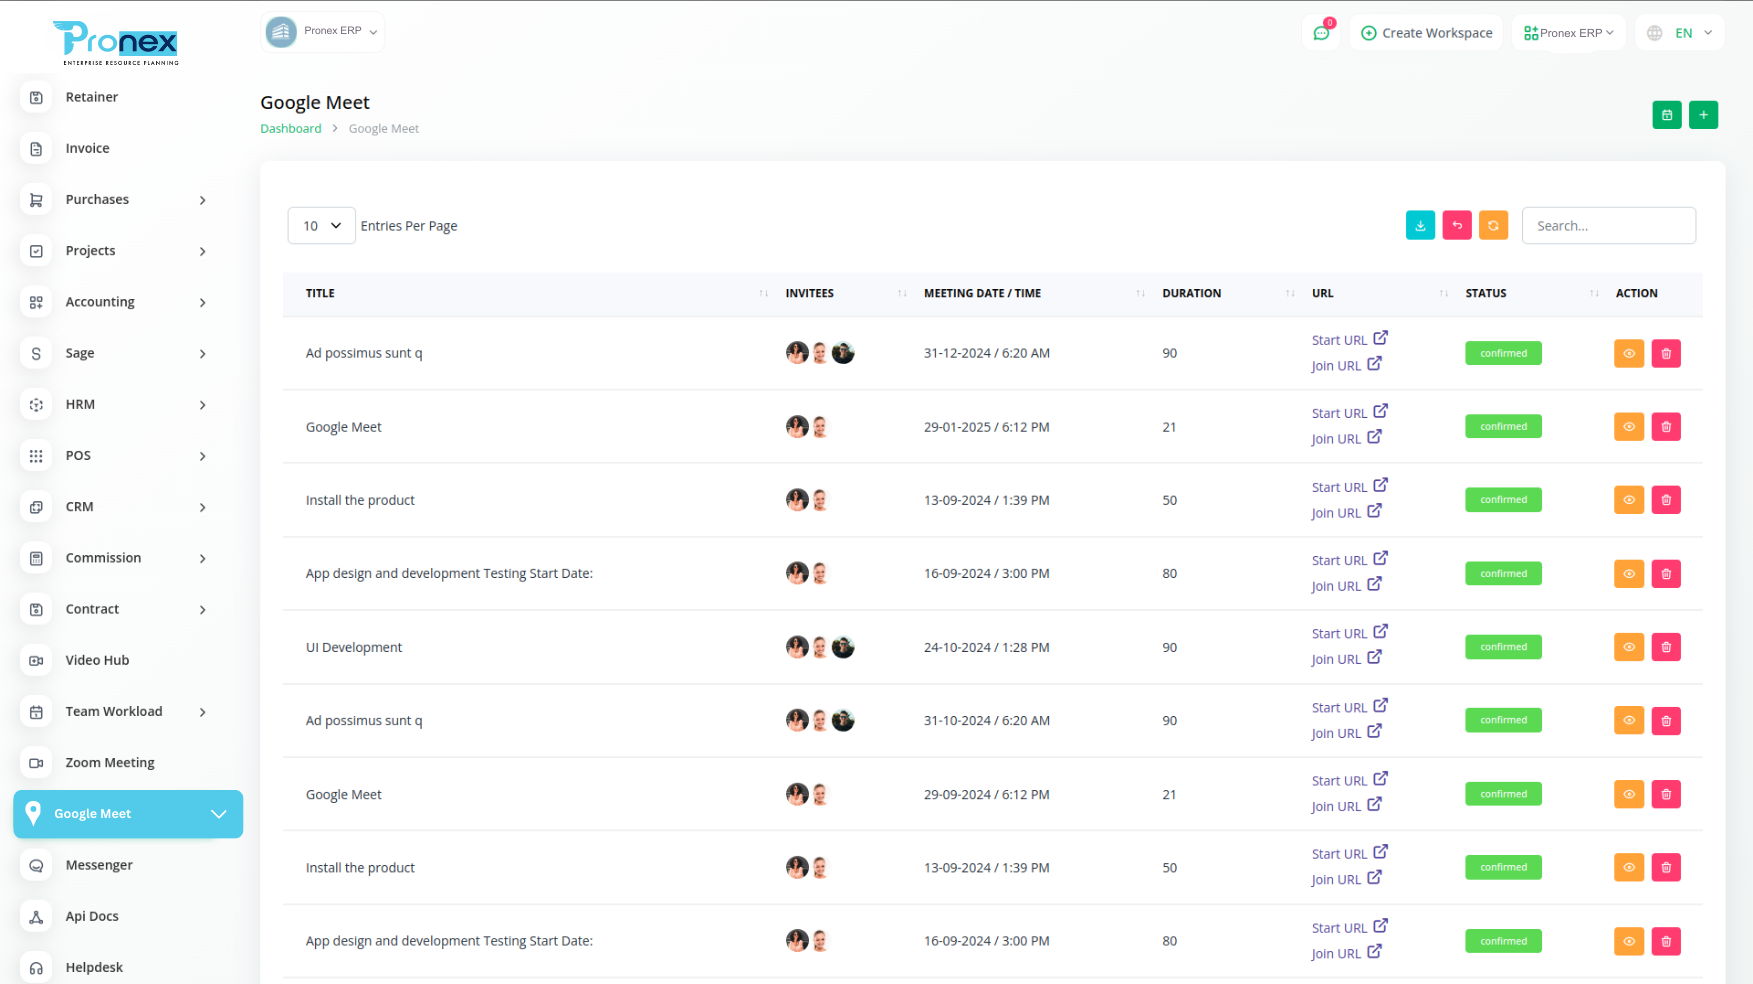The height and width of the screenshot is (984, 1753).
Task: View the first App design meeting row
Action: pos(1629,574)
